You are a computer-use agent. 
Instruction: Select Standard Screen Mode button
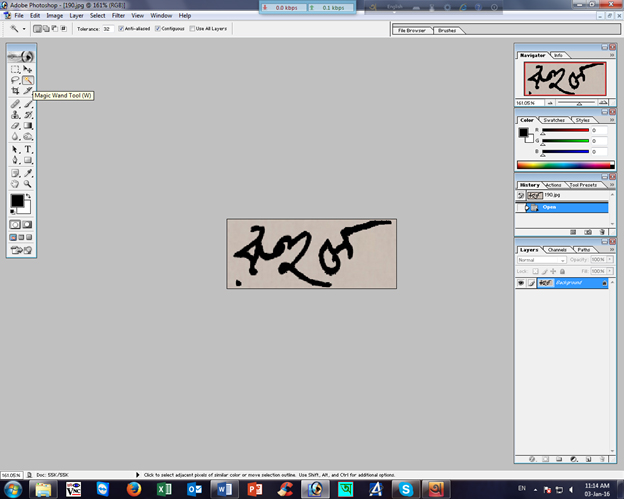[13, 238]
